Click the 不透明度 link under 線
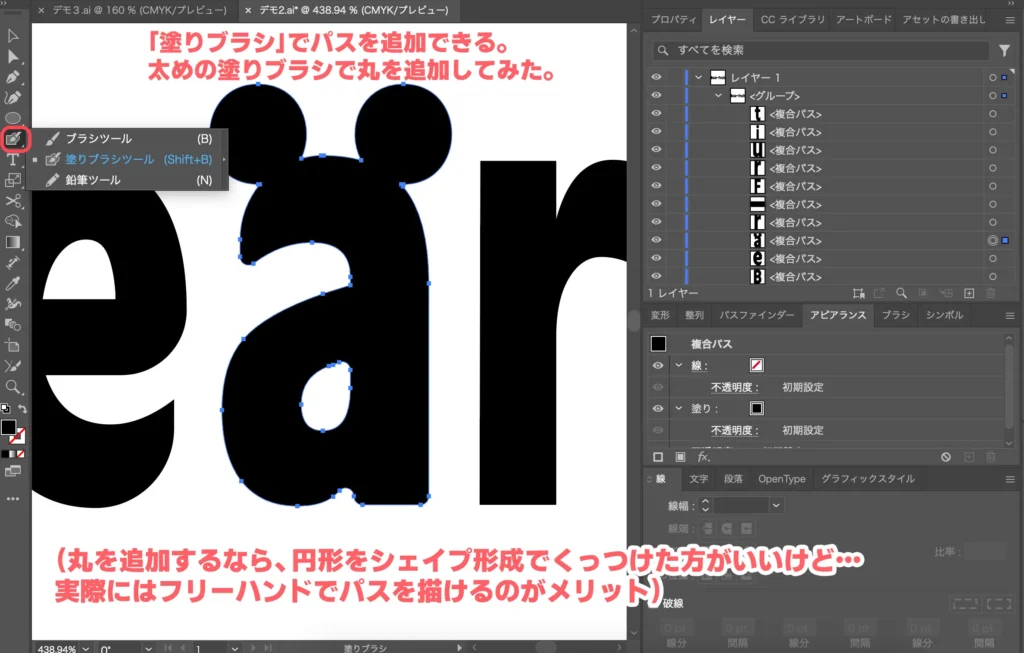1024x653 pixels. click(735, 387)
